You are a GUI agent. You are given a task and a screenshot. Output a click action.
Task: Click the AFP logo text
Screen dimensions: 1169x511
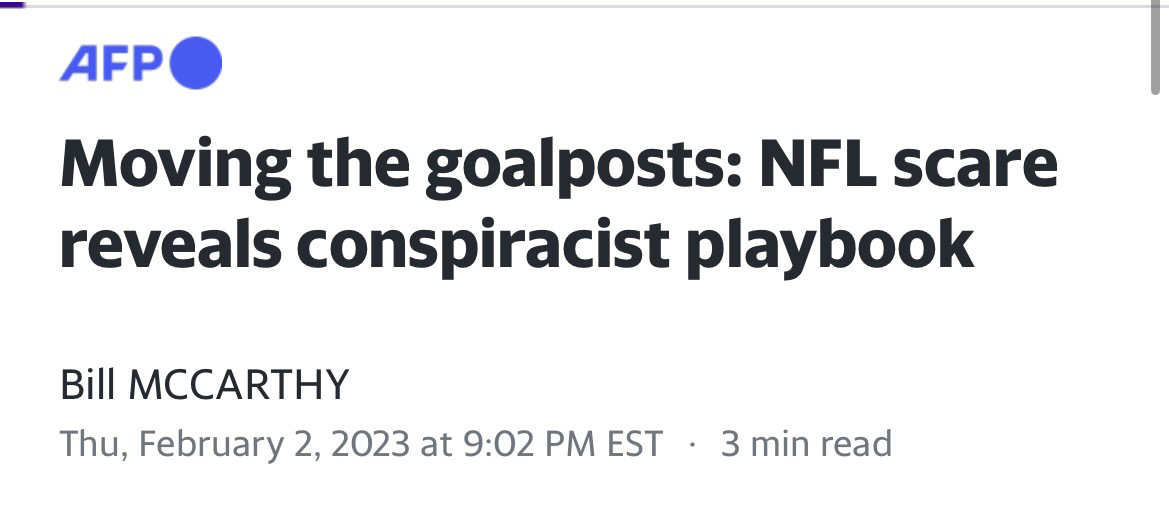111,63
